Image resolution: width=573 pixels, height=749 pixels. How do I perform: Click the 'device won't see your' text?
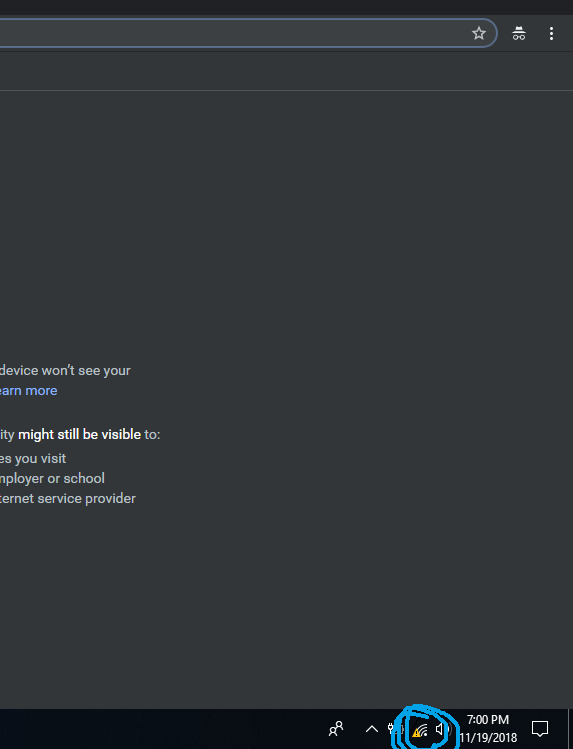pos(65,371)
